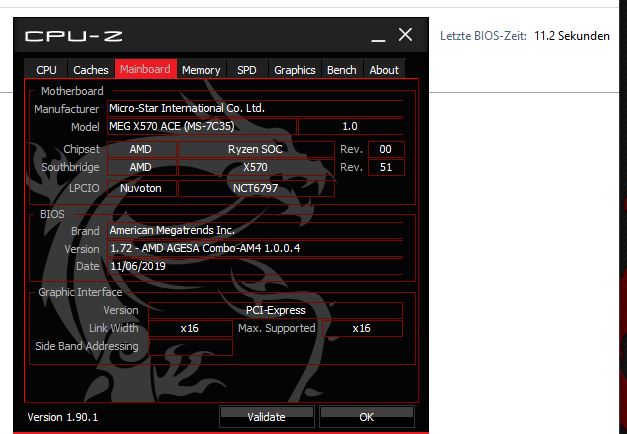Click the BIOS Brand American Megatrends field
The height and width of the screenshot is (434, 627).
(255, 230)
